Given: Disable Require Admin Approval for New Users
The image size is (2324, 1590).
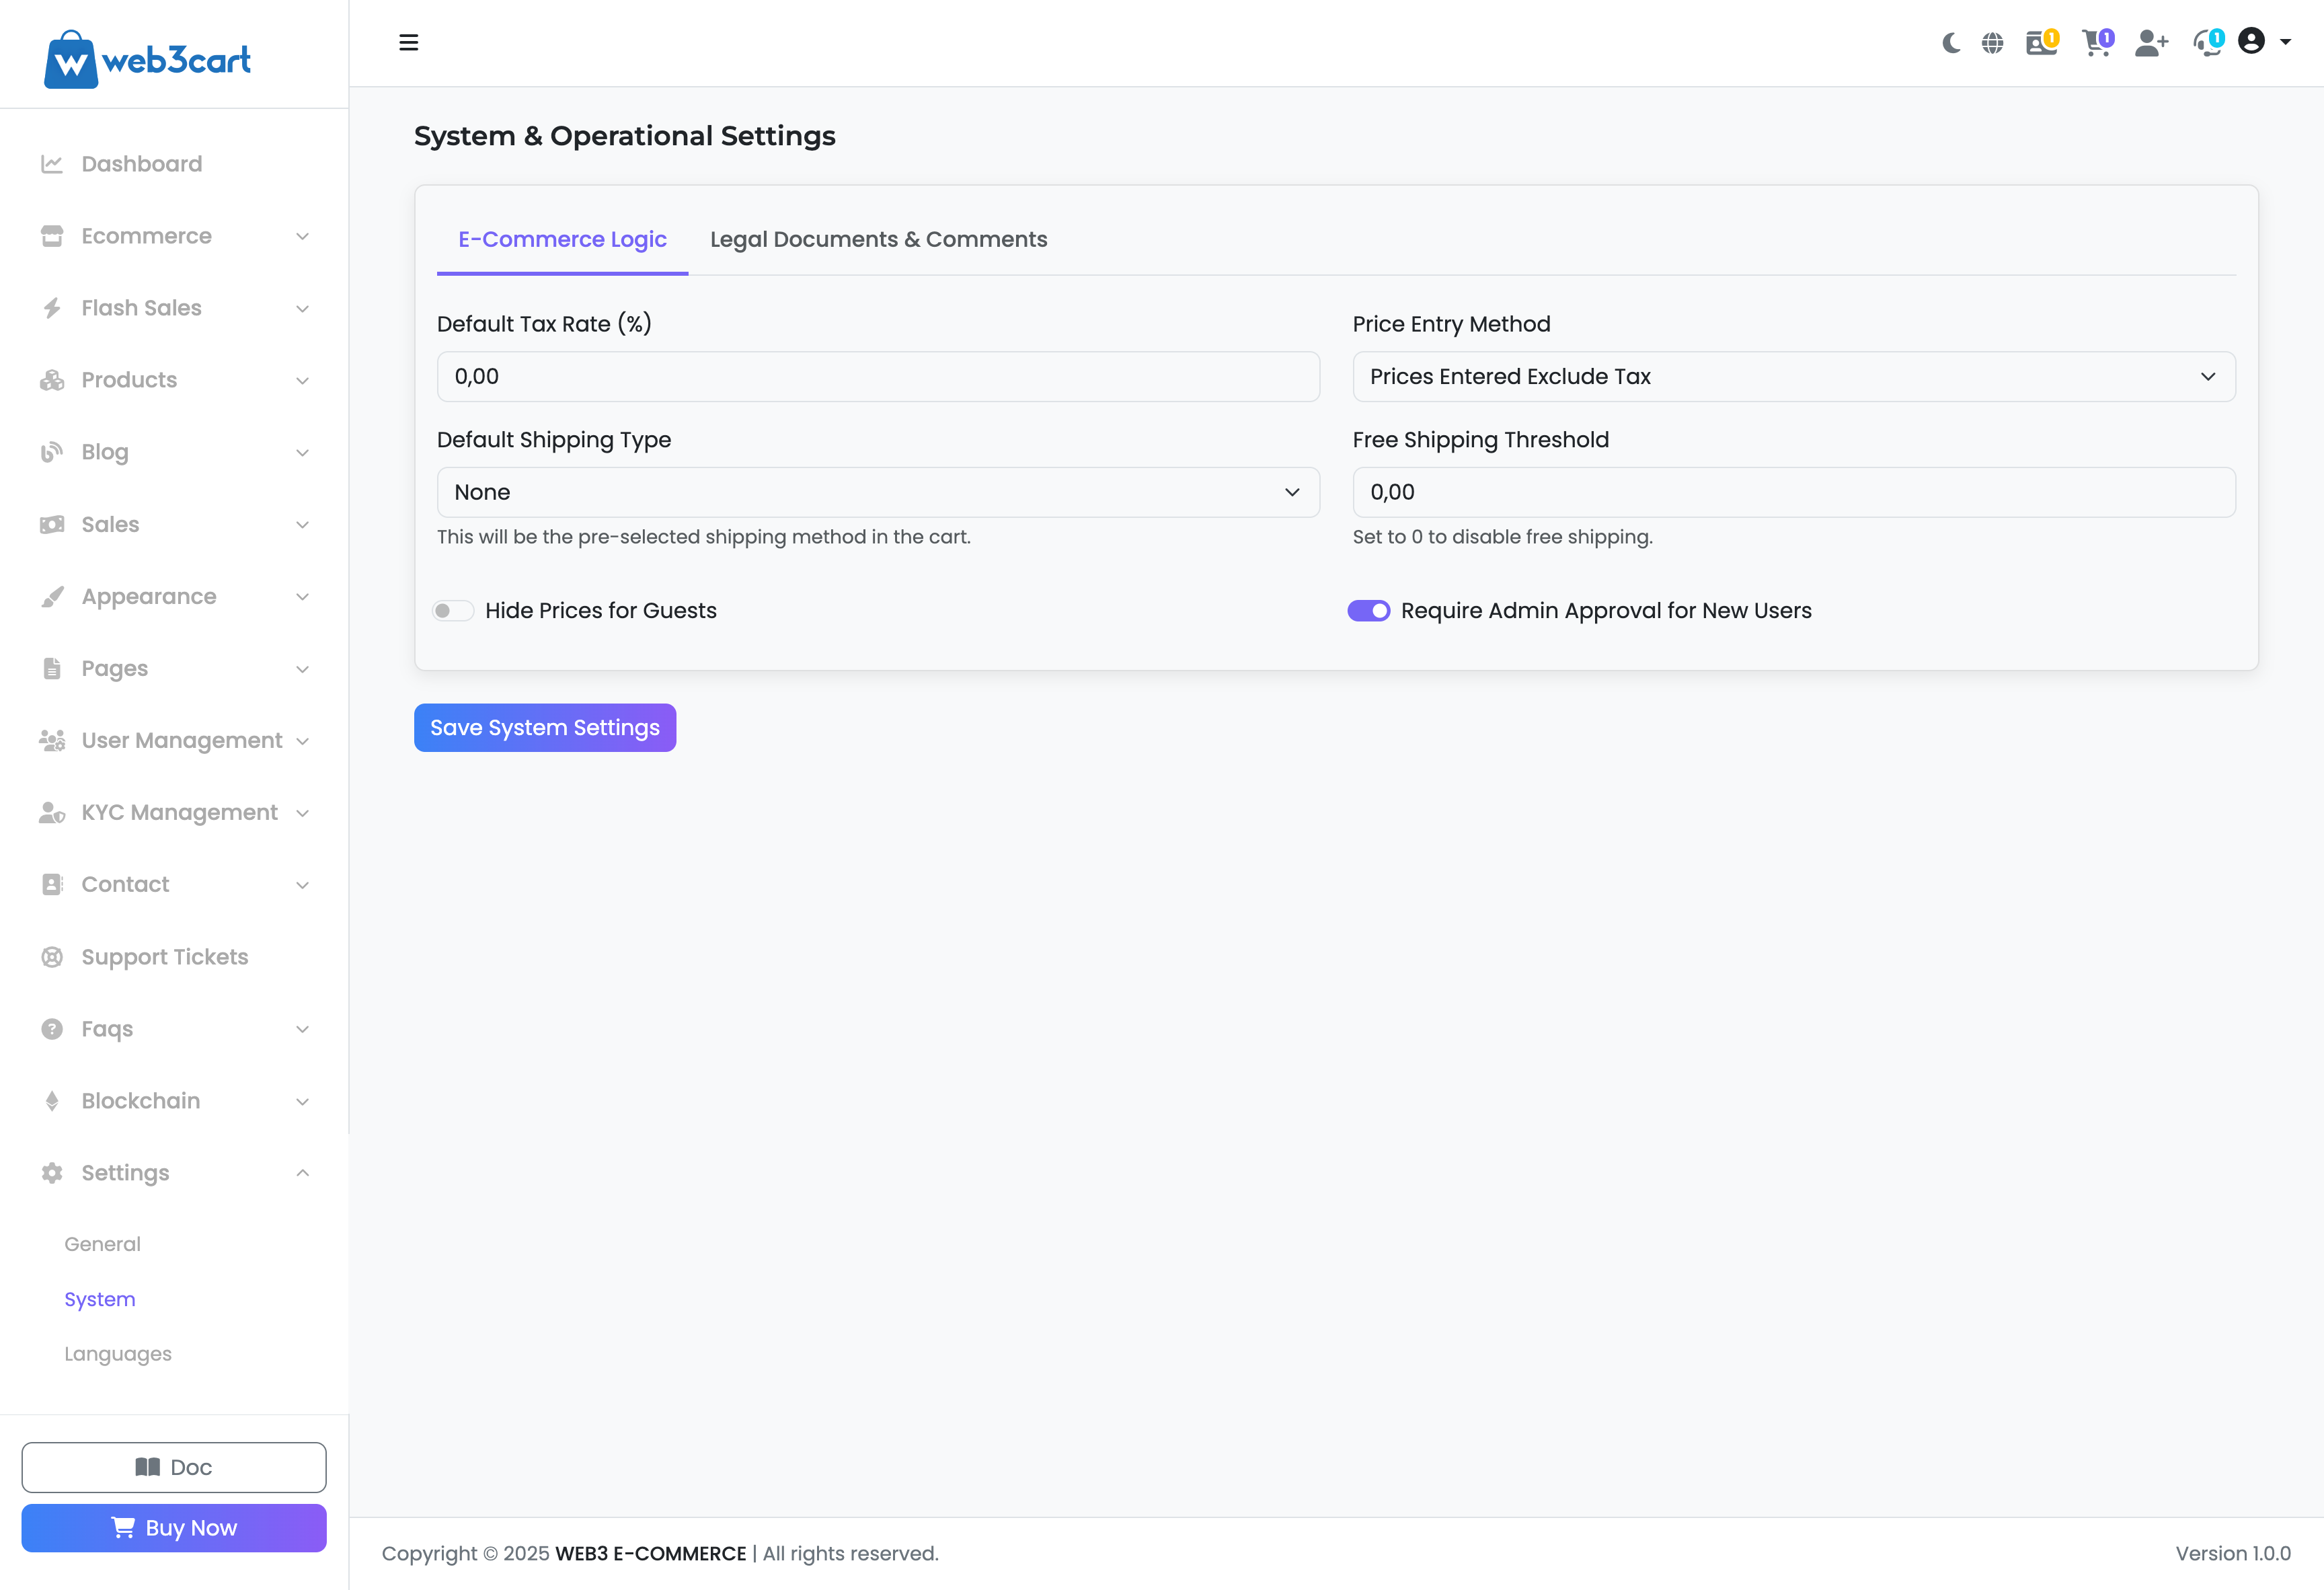Looking at the screenshot, I should tap(1368, 611).
